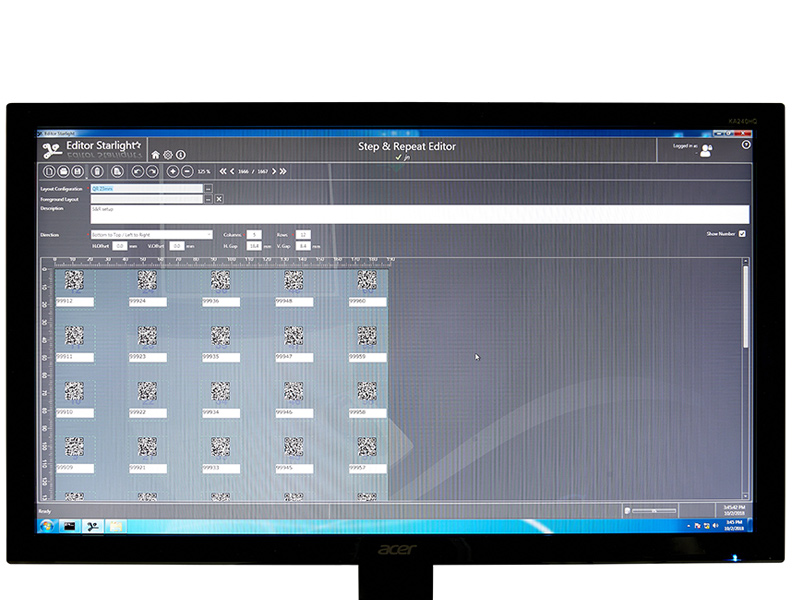
Task: Expand the Direction dropdown
Action: (208, 234)
